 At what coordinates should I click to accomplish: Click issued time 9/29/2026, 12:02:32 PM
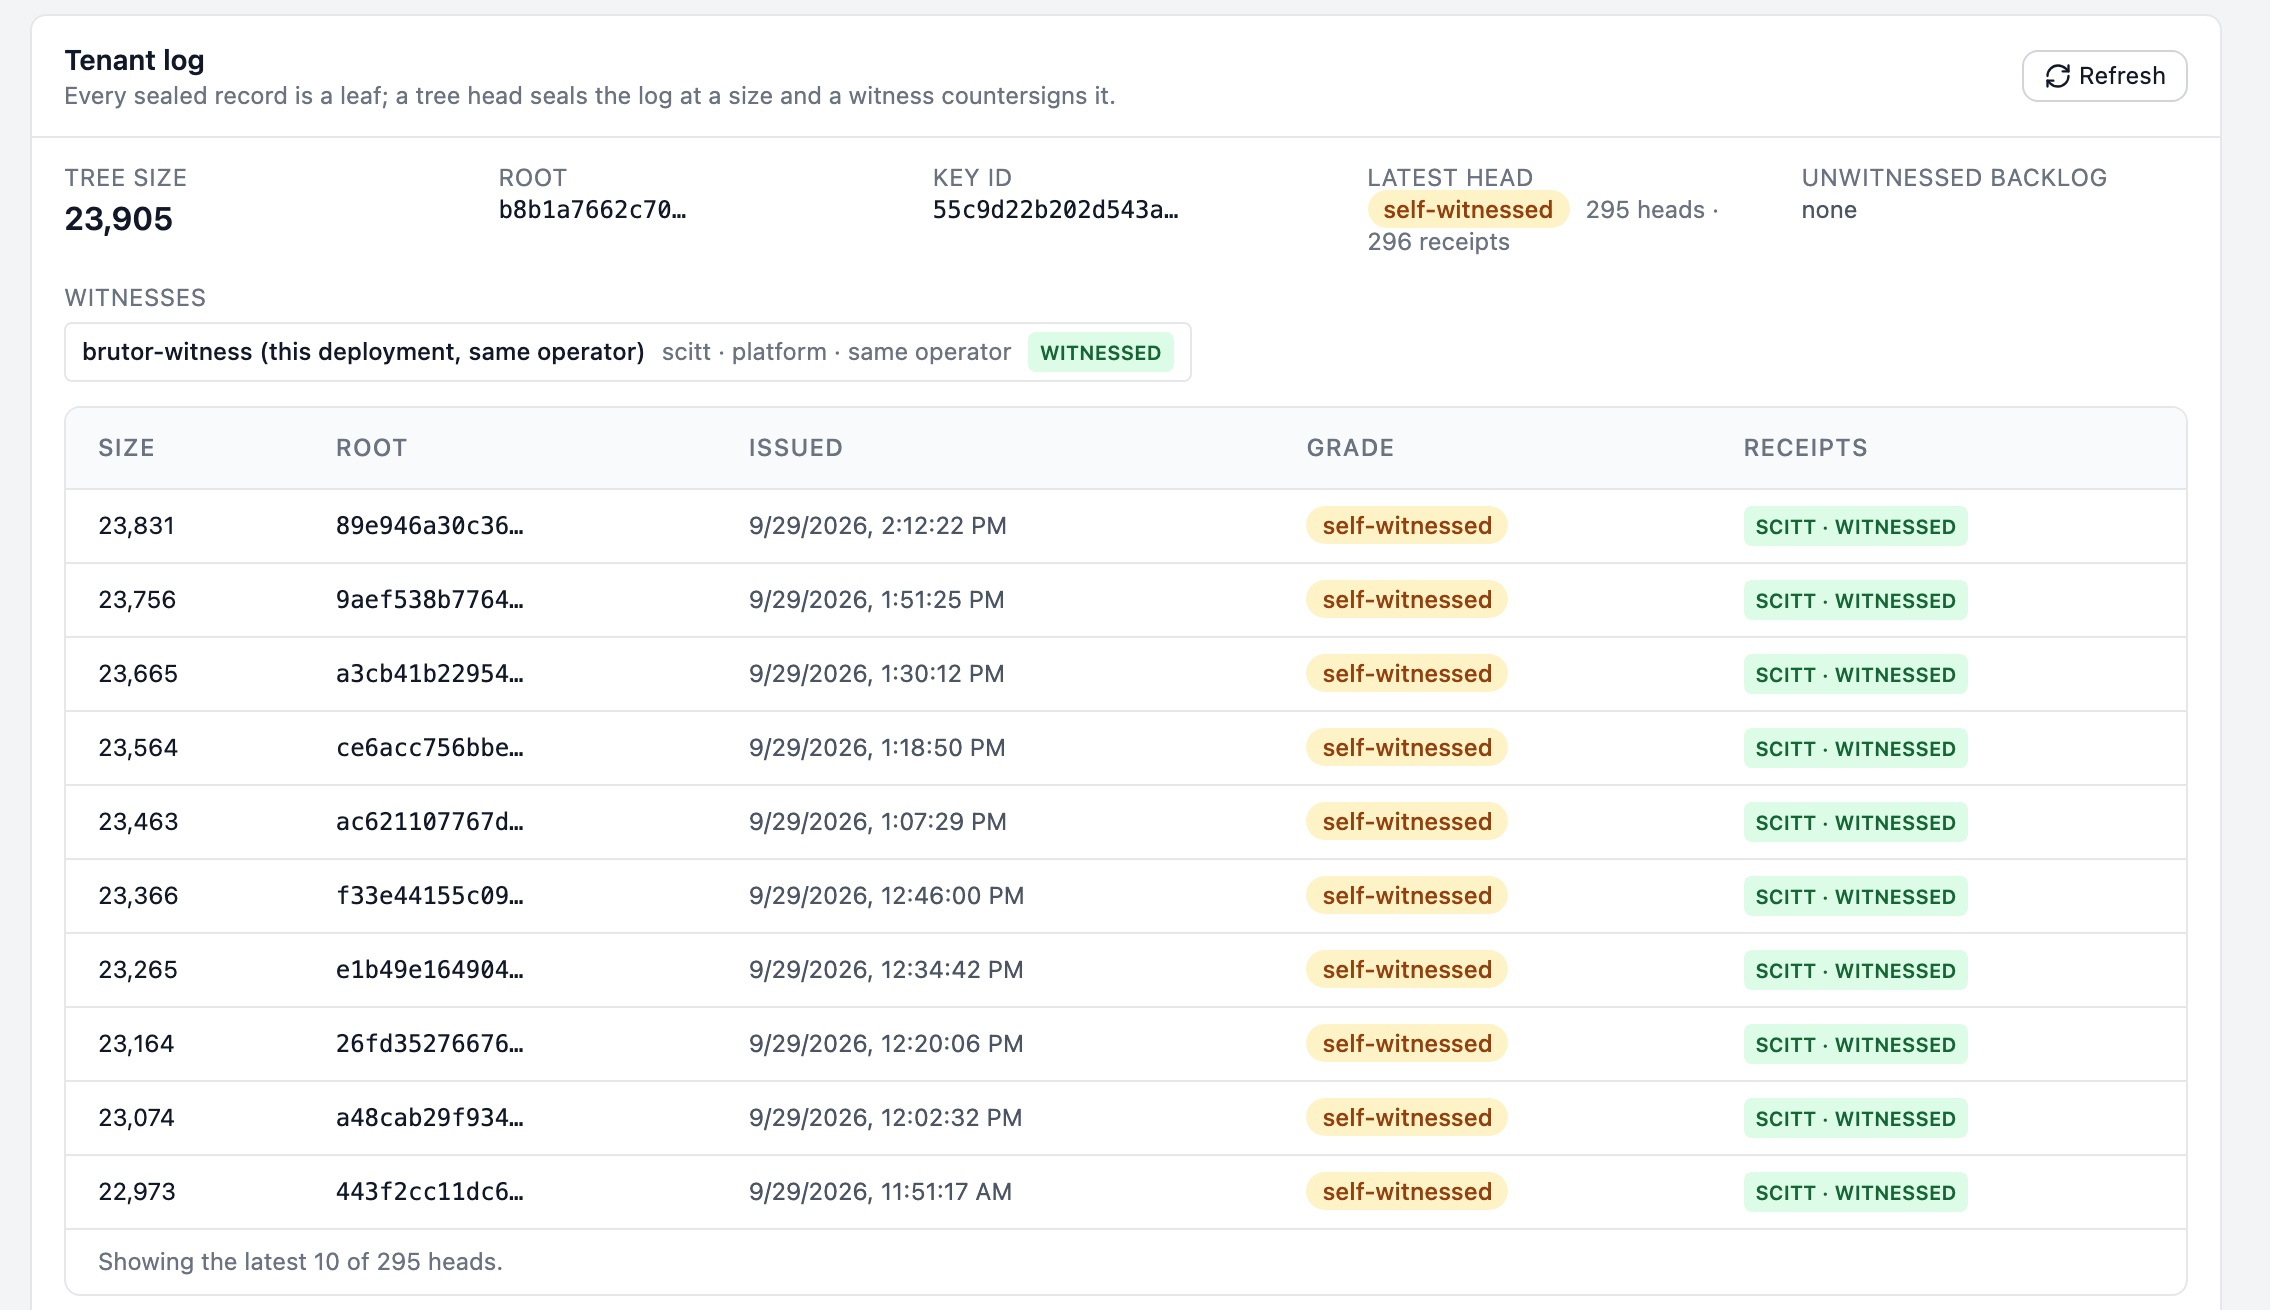(886, 1118)
